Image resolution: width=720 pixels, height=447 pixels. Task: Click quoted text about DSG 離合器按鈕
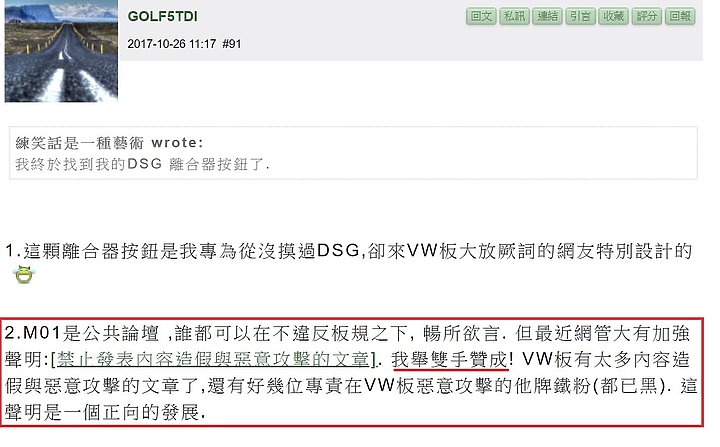[142, 164]
